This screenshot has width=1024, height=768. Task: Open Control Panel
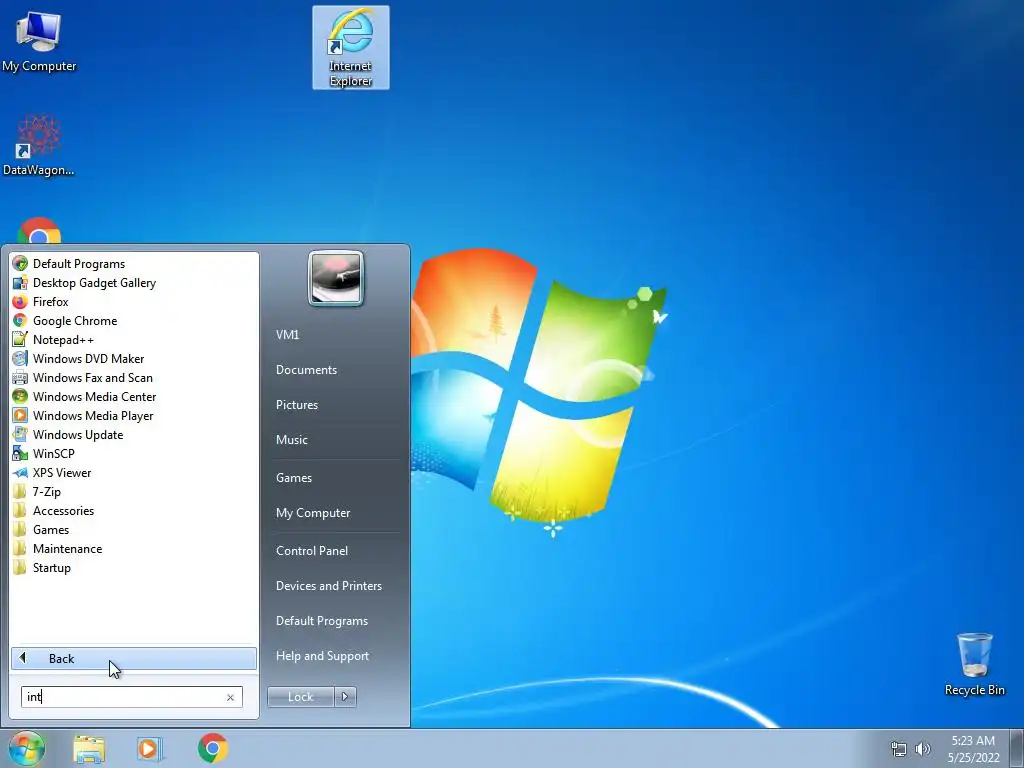[x=335, y=551]
